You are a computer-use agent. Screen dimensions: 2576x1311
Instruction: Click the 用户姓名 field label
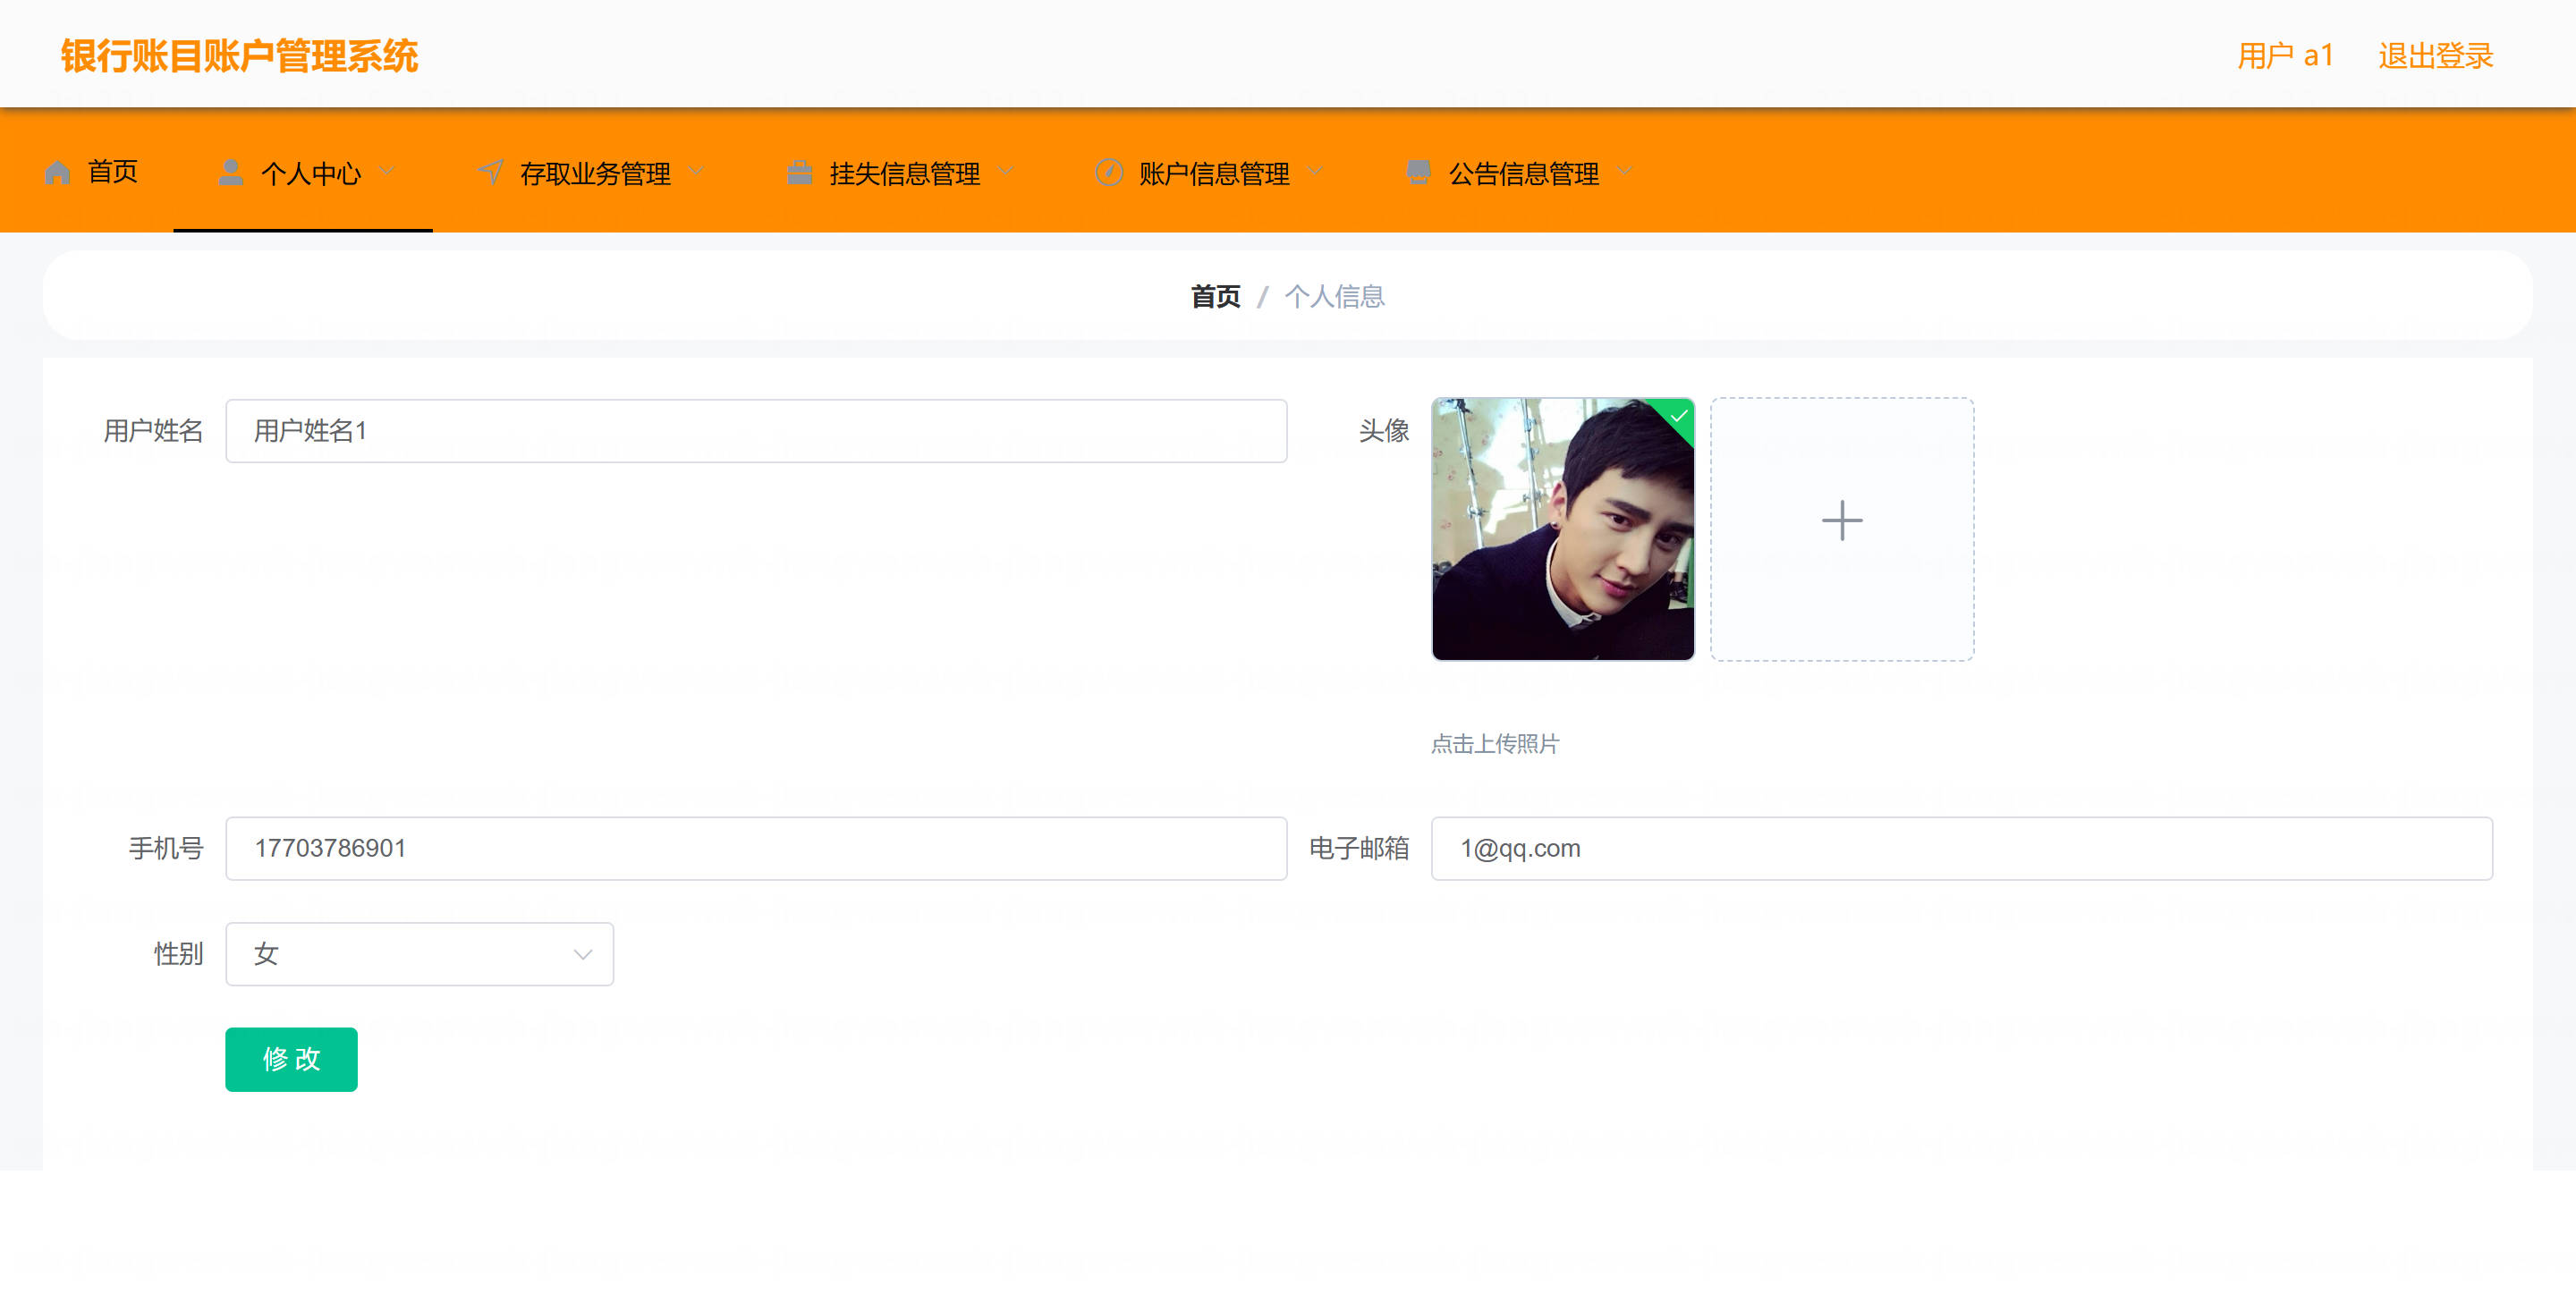154,431
